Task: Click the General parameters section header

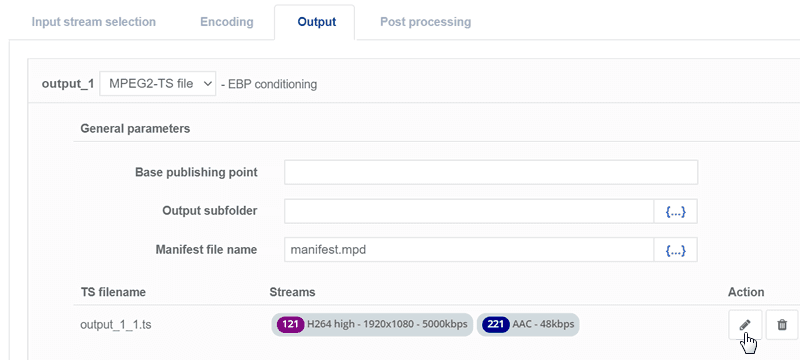Action: [x=135, y=128]
